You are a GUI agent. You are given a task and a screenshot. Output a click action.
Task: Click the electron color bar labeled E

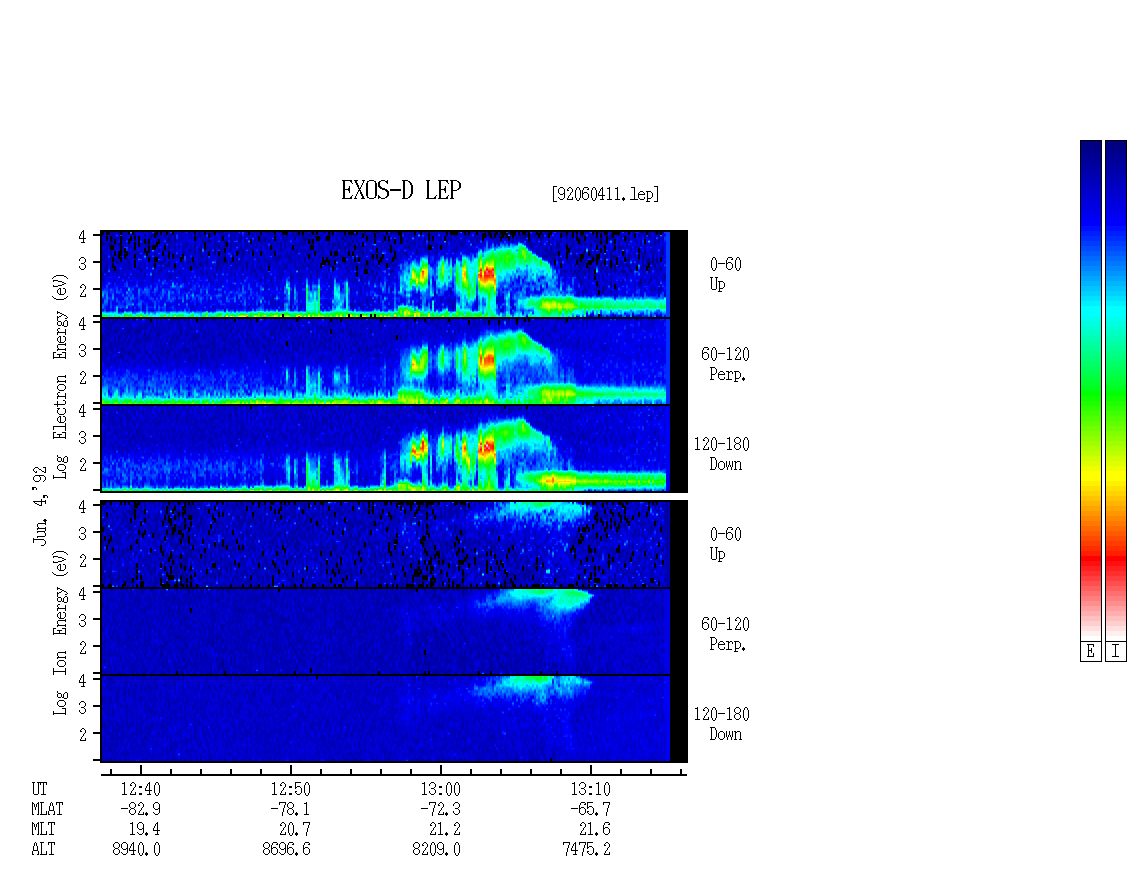(x=1090, y=390)
